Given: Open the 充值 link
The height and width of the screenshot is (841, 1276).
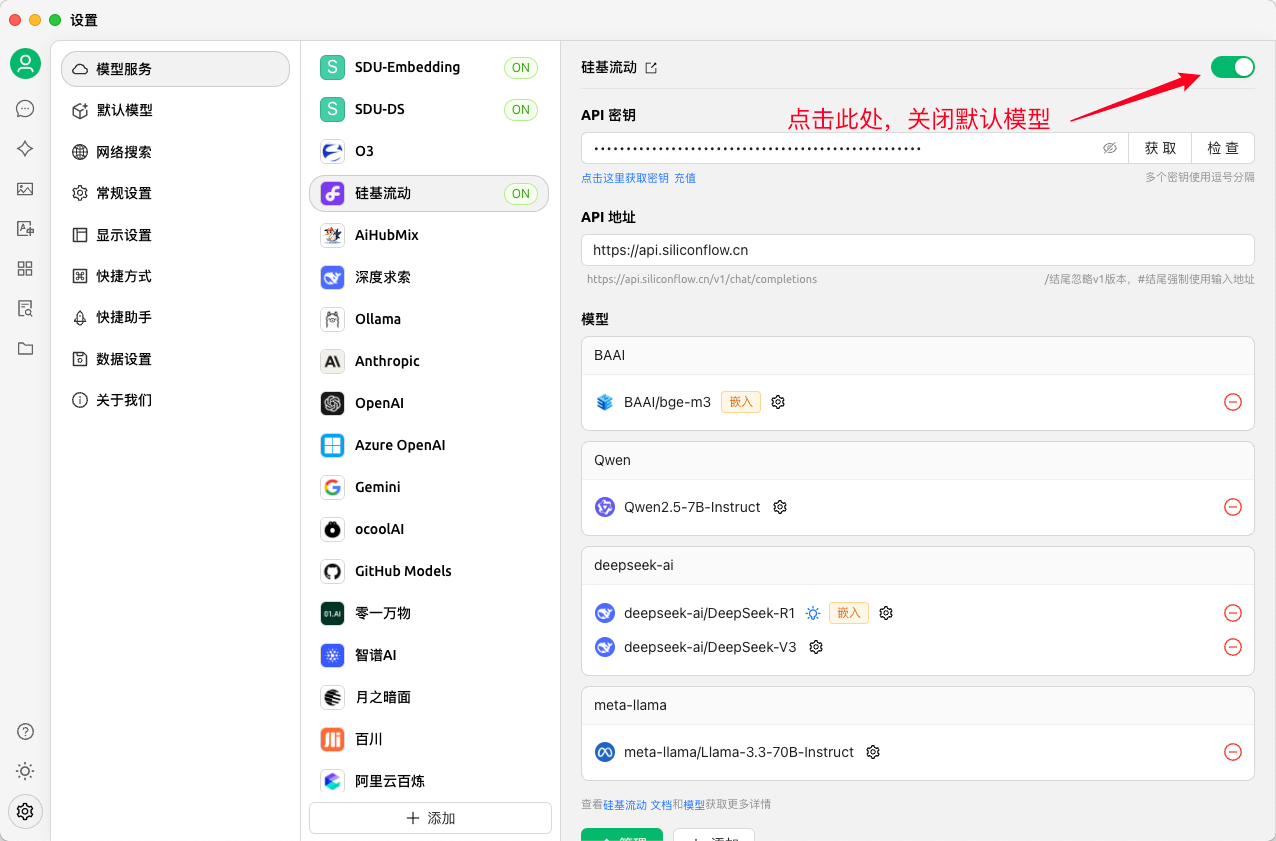Looking at the screenshot, I should (685, 178).
